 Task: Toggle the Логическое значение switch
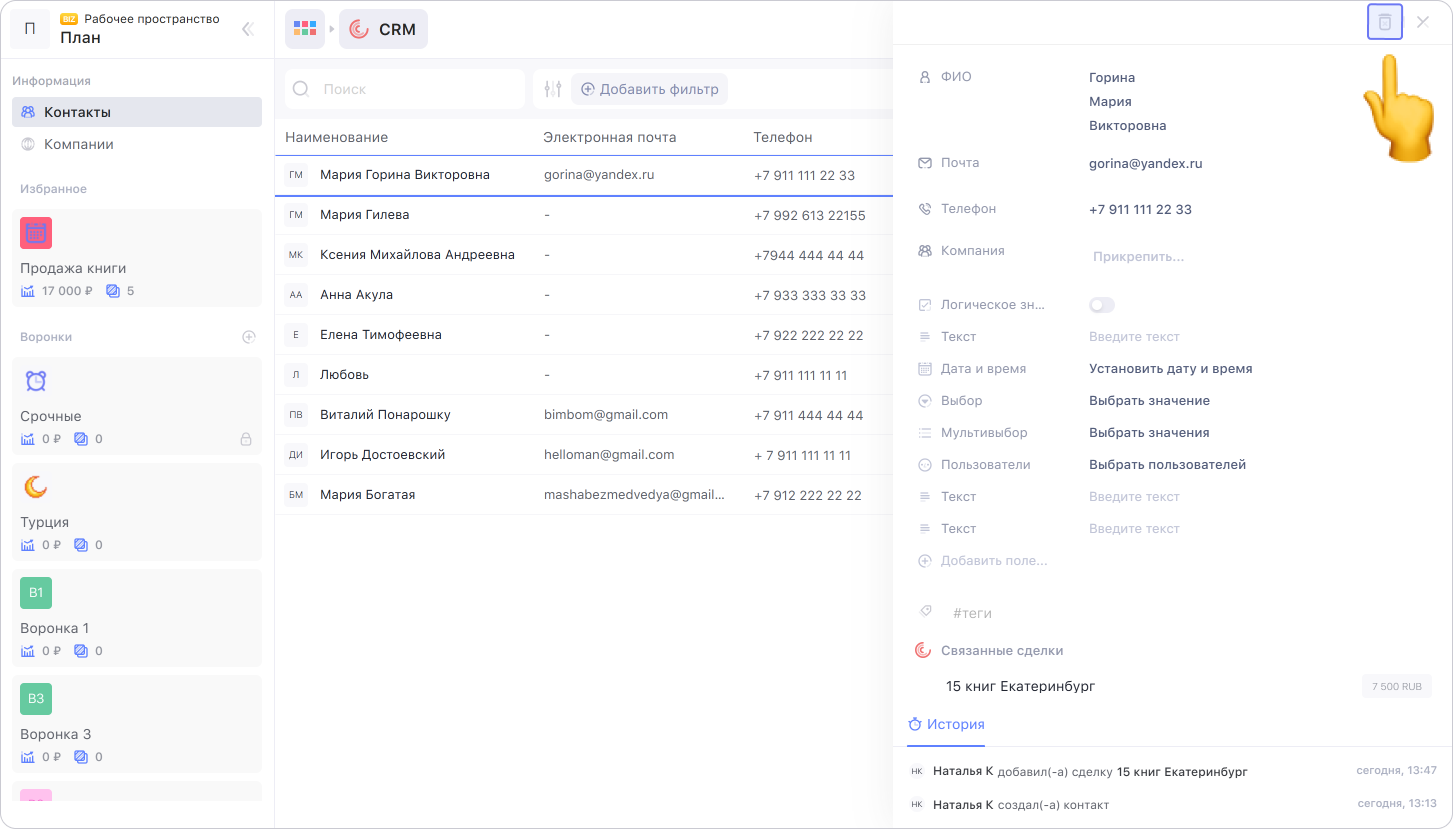point(1101,305)
